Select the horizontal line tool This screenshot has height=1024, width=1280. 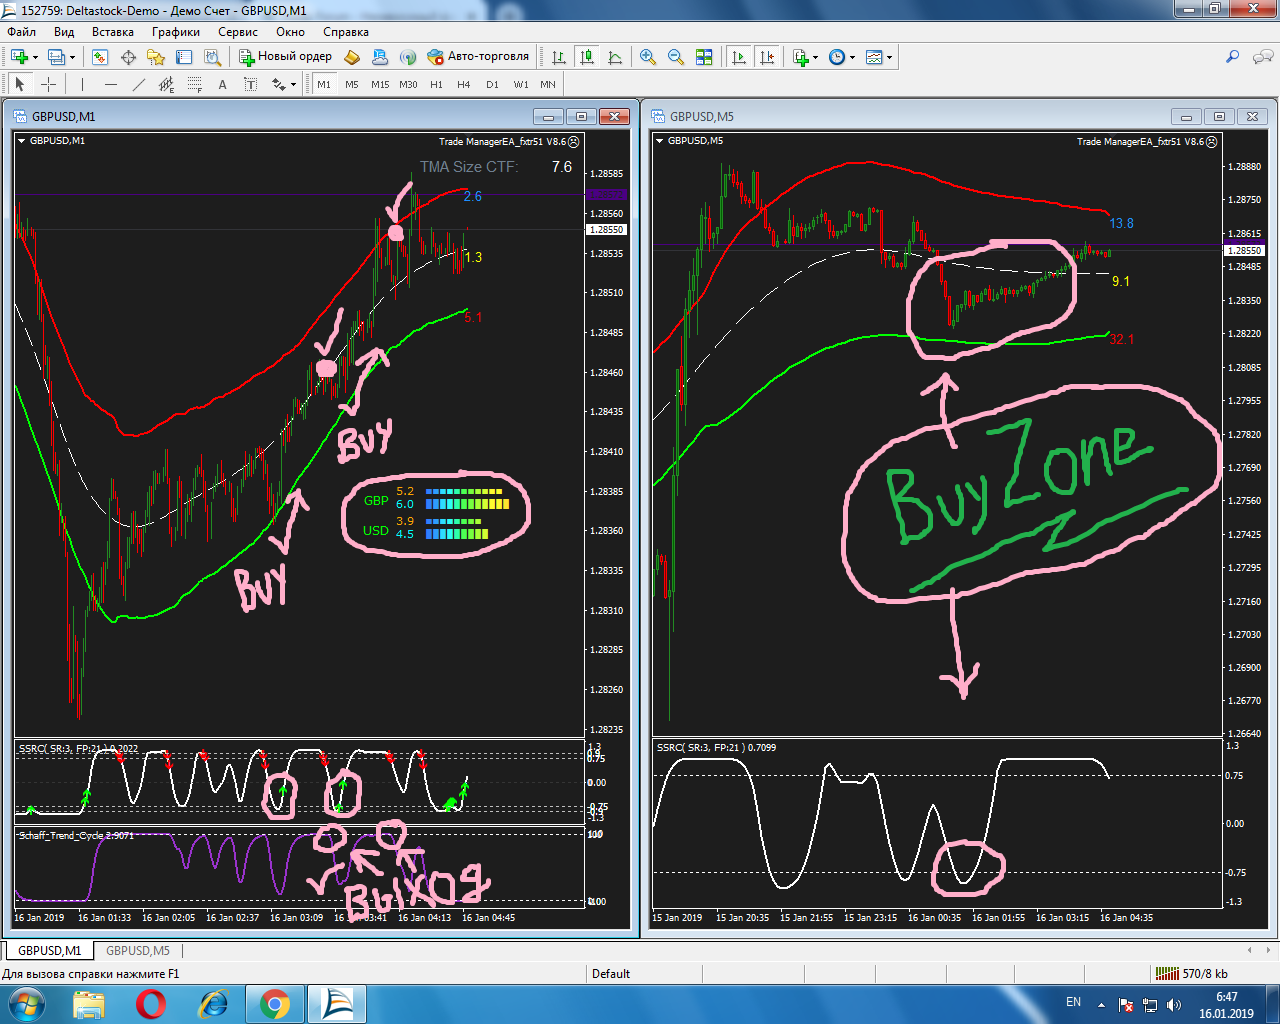click(x=110, y=84)
